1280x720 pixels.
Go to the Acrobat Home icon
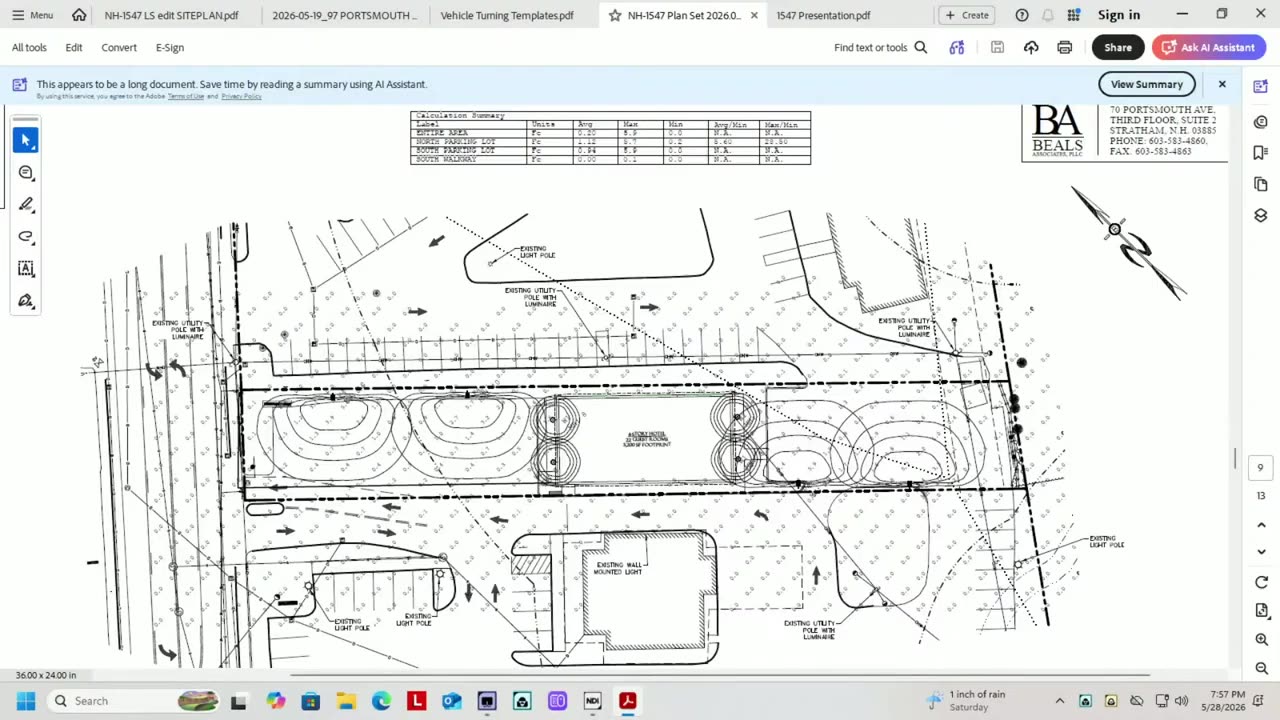[x=79, y=15]
